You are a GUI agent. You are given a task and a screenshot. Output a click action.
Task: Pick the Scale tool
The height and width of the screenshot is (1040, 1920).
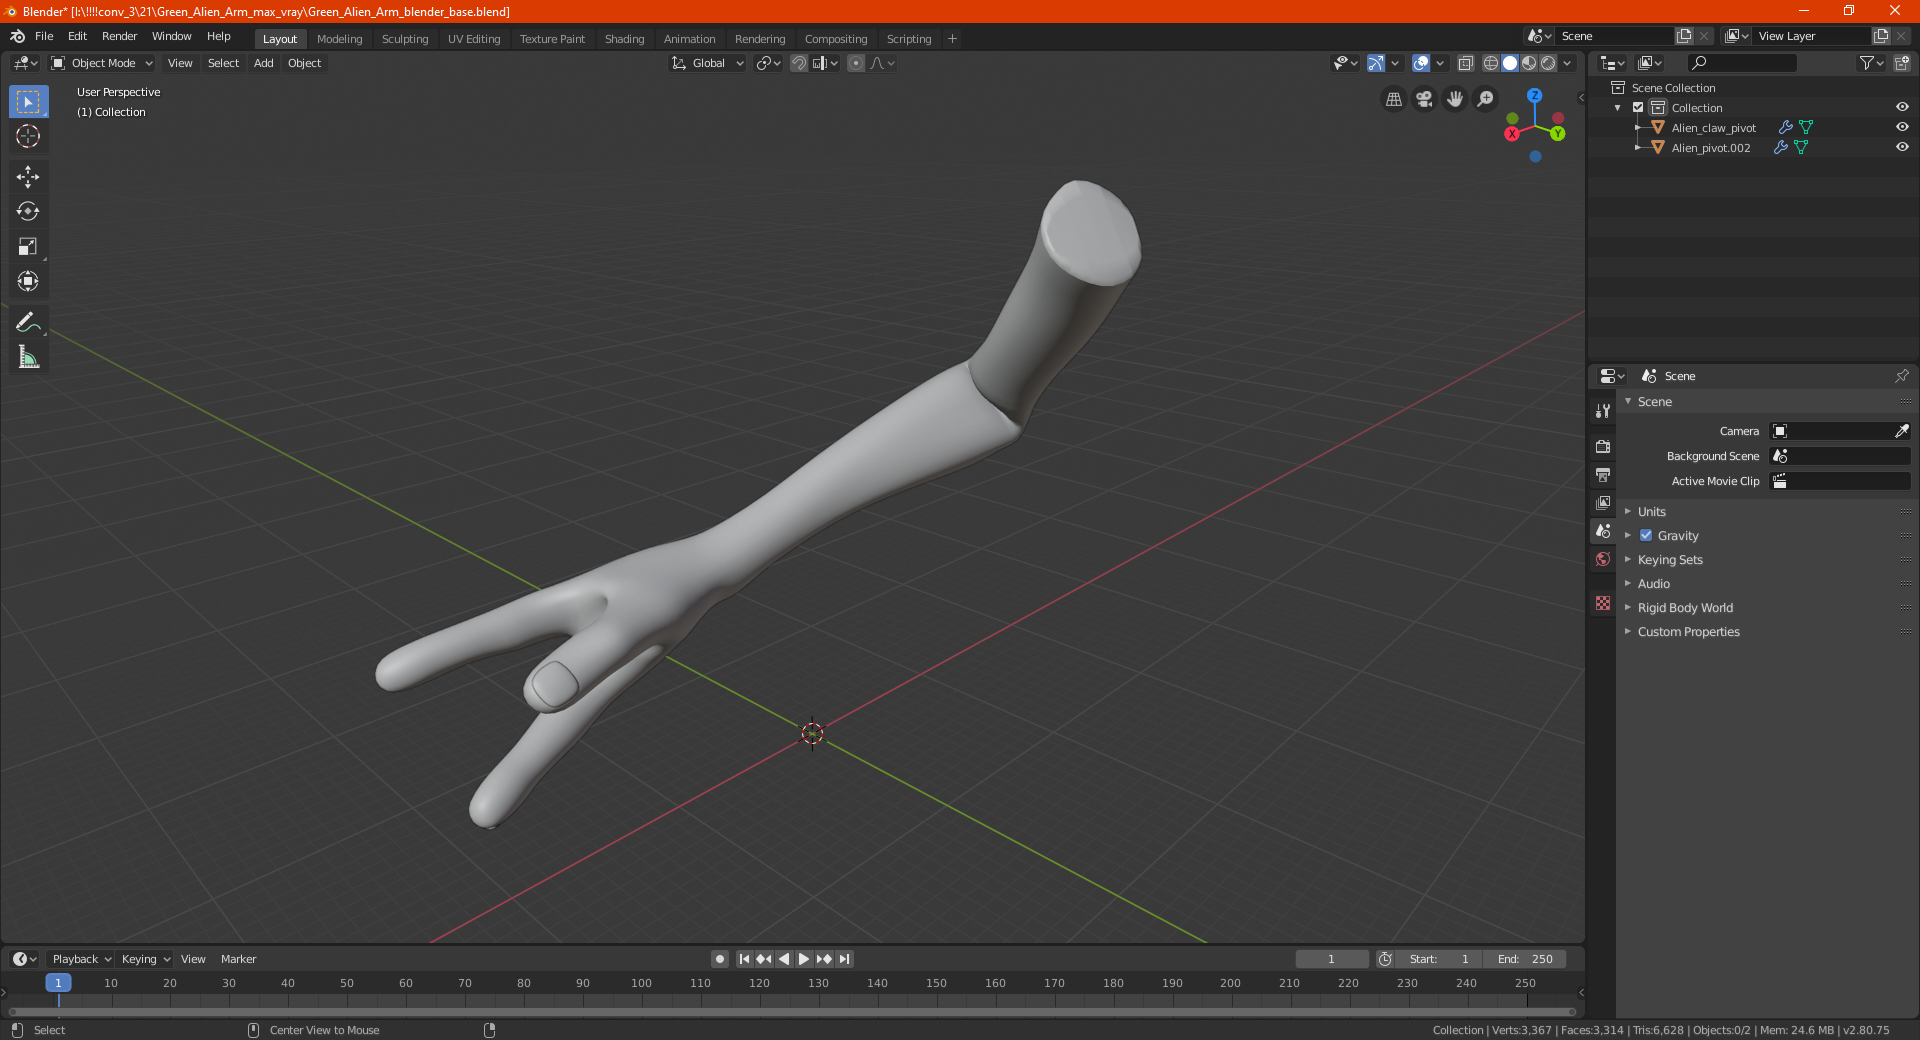point(28,246)
